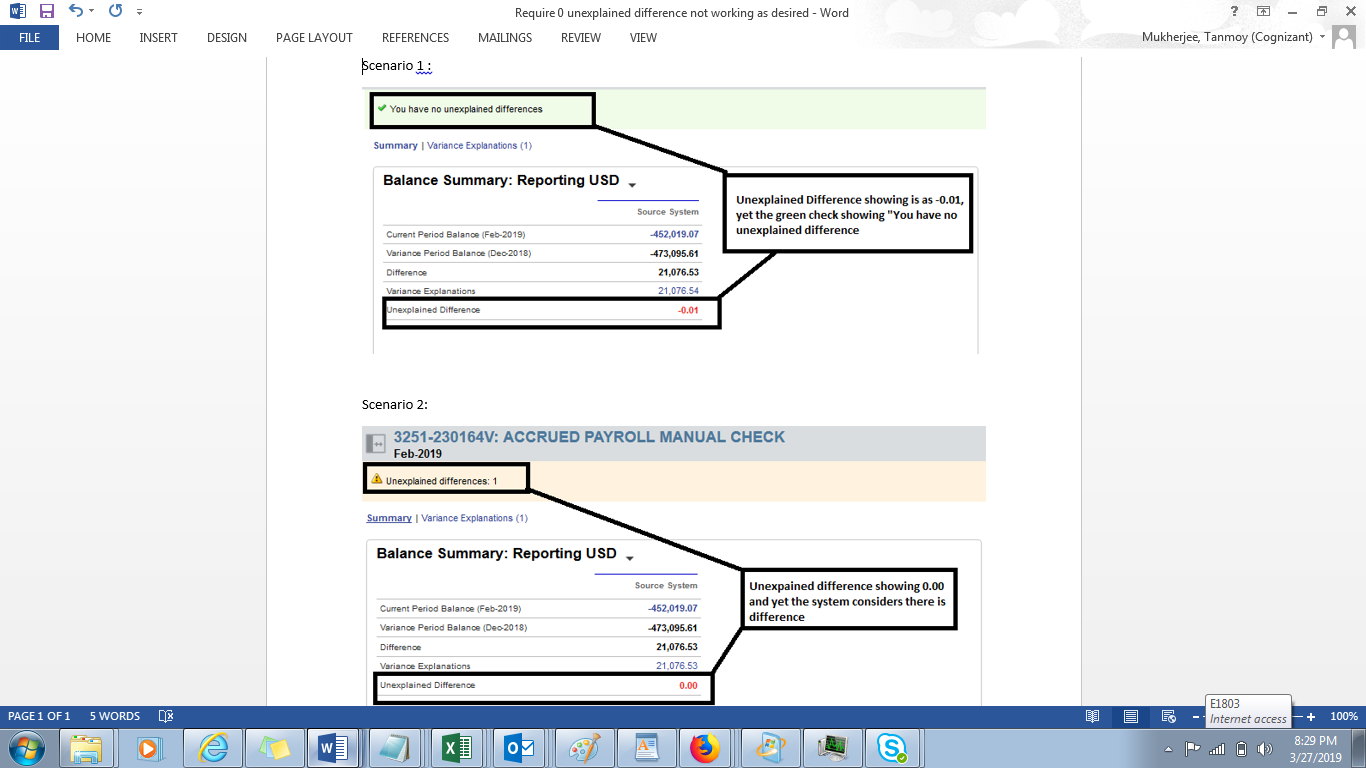This screenshot has height=768, width=1366.
Task: Click the volume speaker tray icon
Action: pyautogui.click(x=1265, y=749)
